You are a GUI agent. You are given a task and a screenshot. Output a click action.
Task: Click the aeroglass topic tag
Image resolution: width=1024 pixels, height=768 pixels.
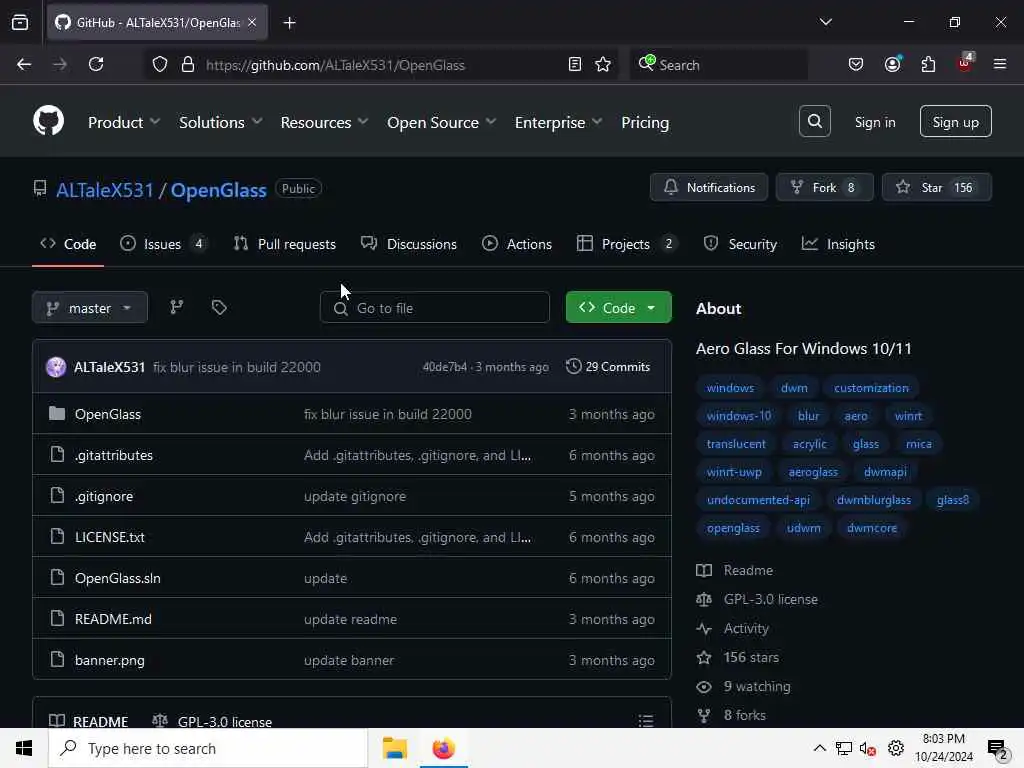(x=813, y=472)
